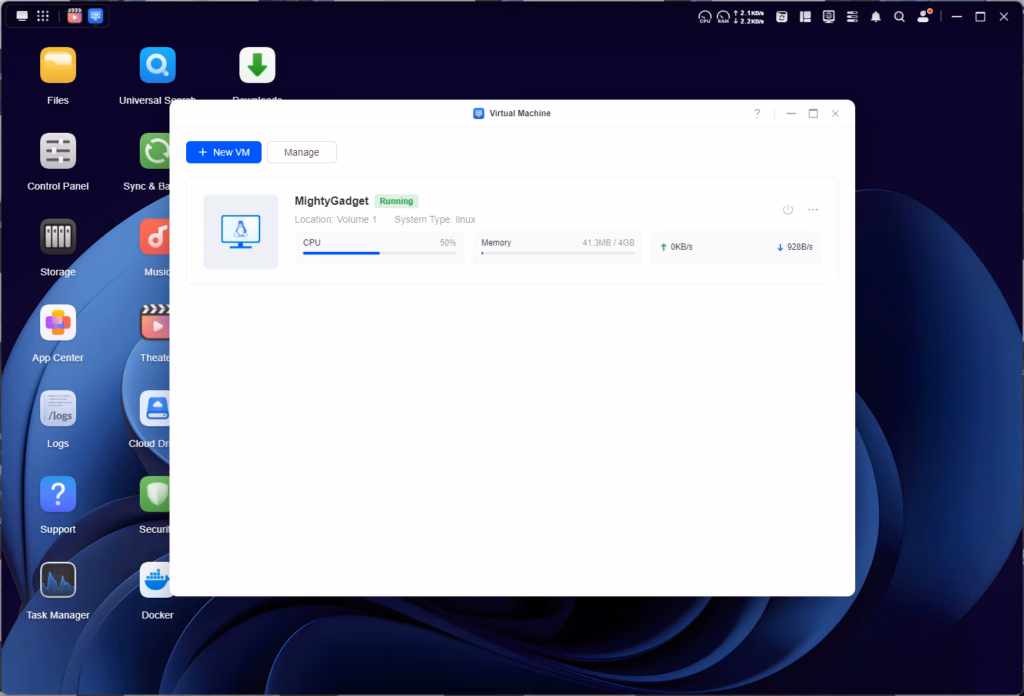Open Control Panel from the desktop

[x=58, y=152]
